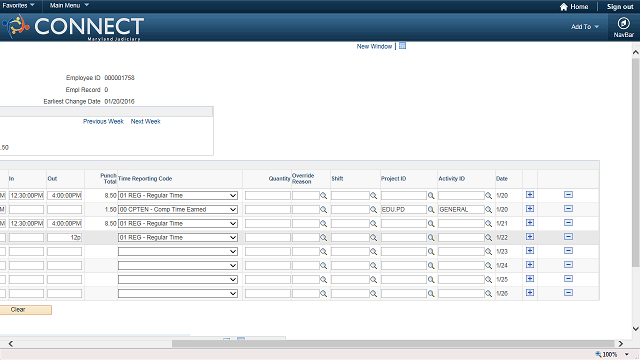Add a row for date 1/23

[530, 251]
